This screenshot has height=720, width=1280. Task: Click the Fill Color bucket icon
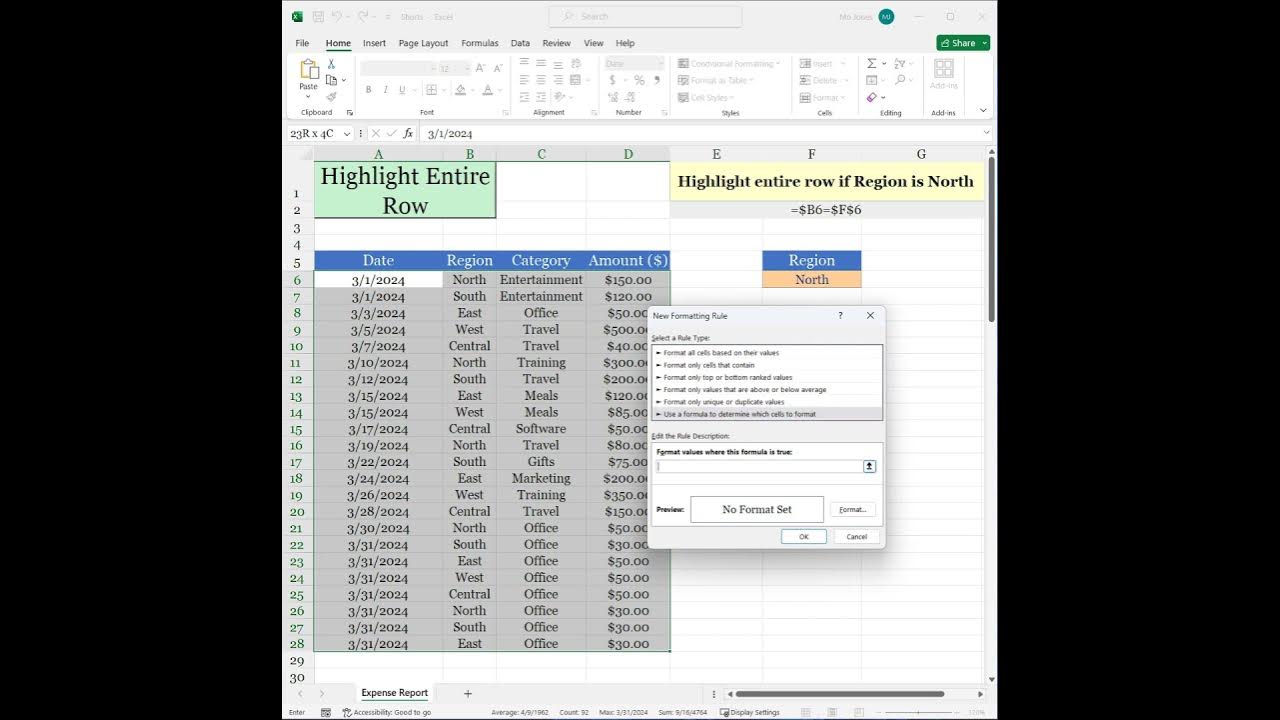(x=460, y=90)
